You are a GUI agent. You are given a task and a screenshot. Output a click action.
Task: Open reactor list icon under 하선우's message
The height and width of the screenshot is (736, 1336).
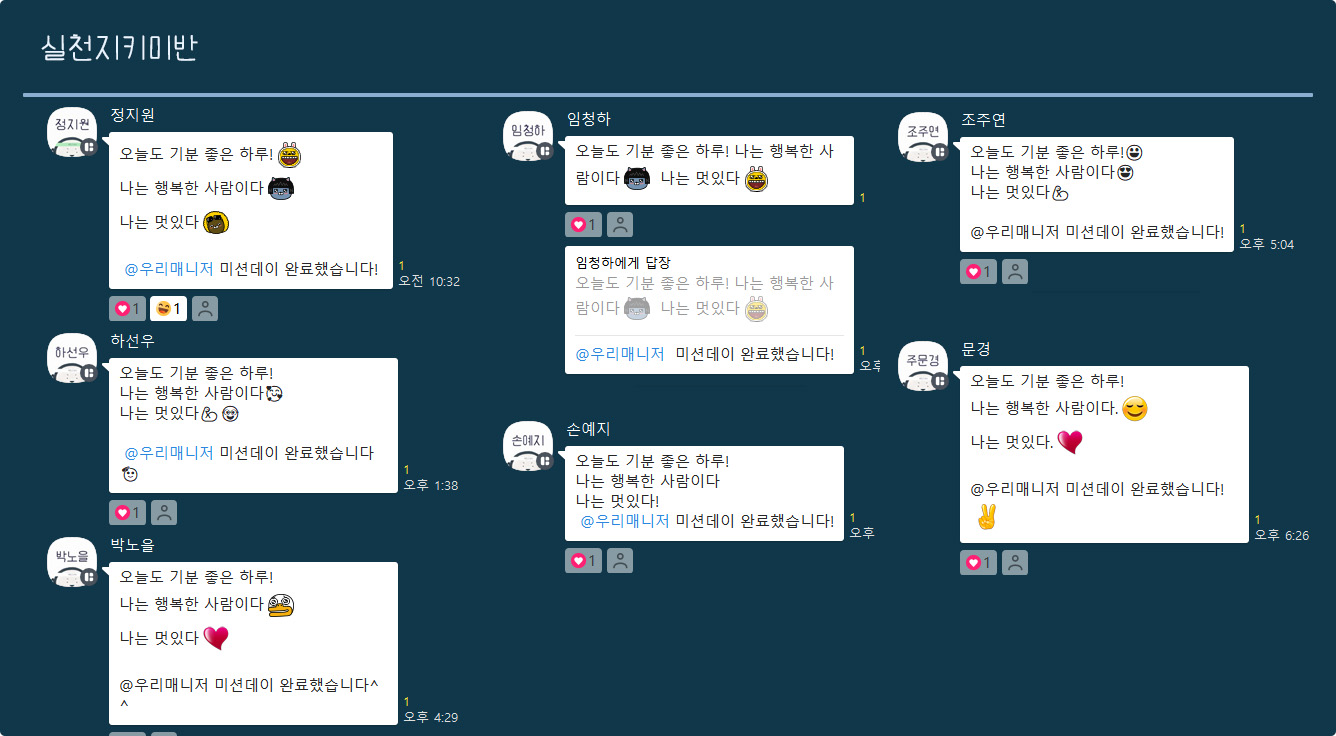(x=164, y=513)
